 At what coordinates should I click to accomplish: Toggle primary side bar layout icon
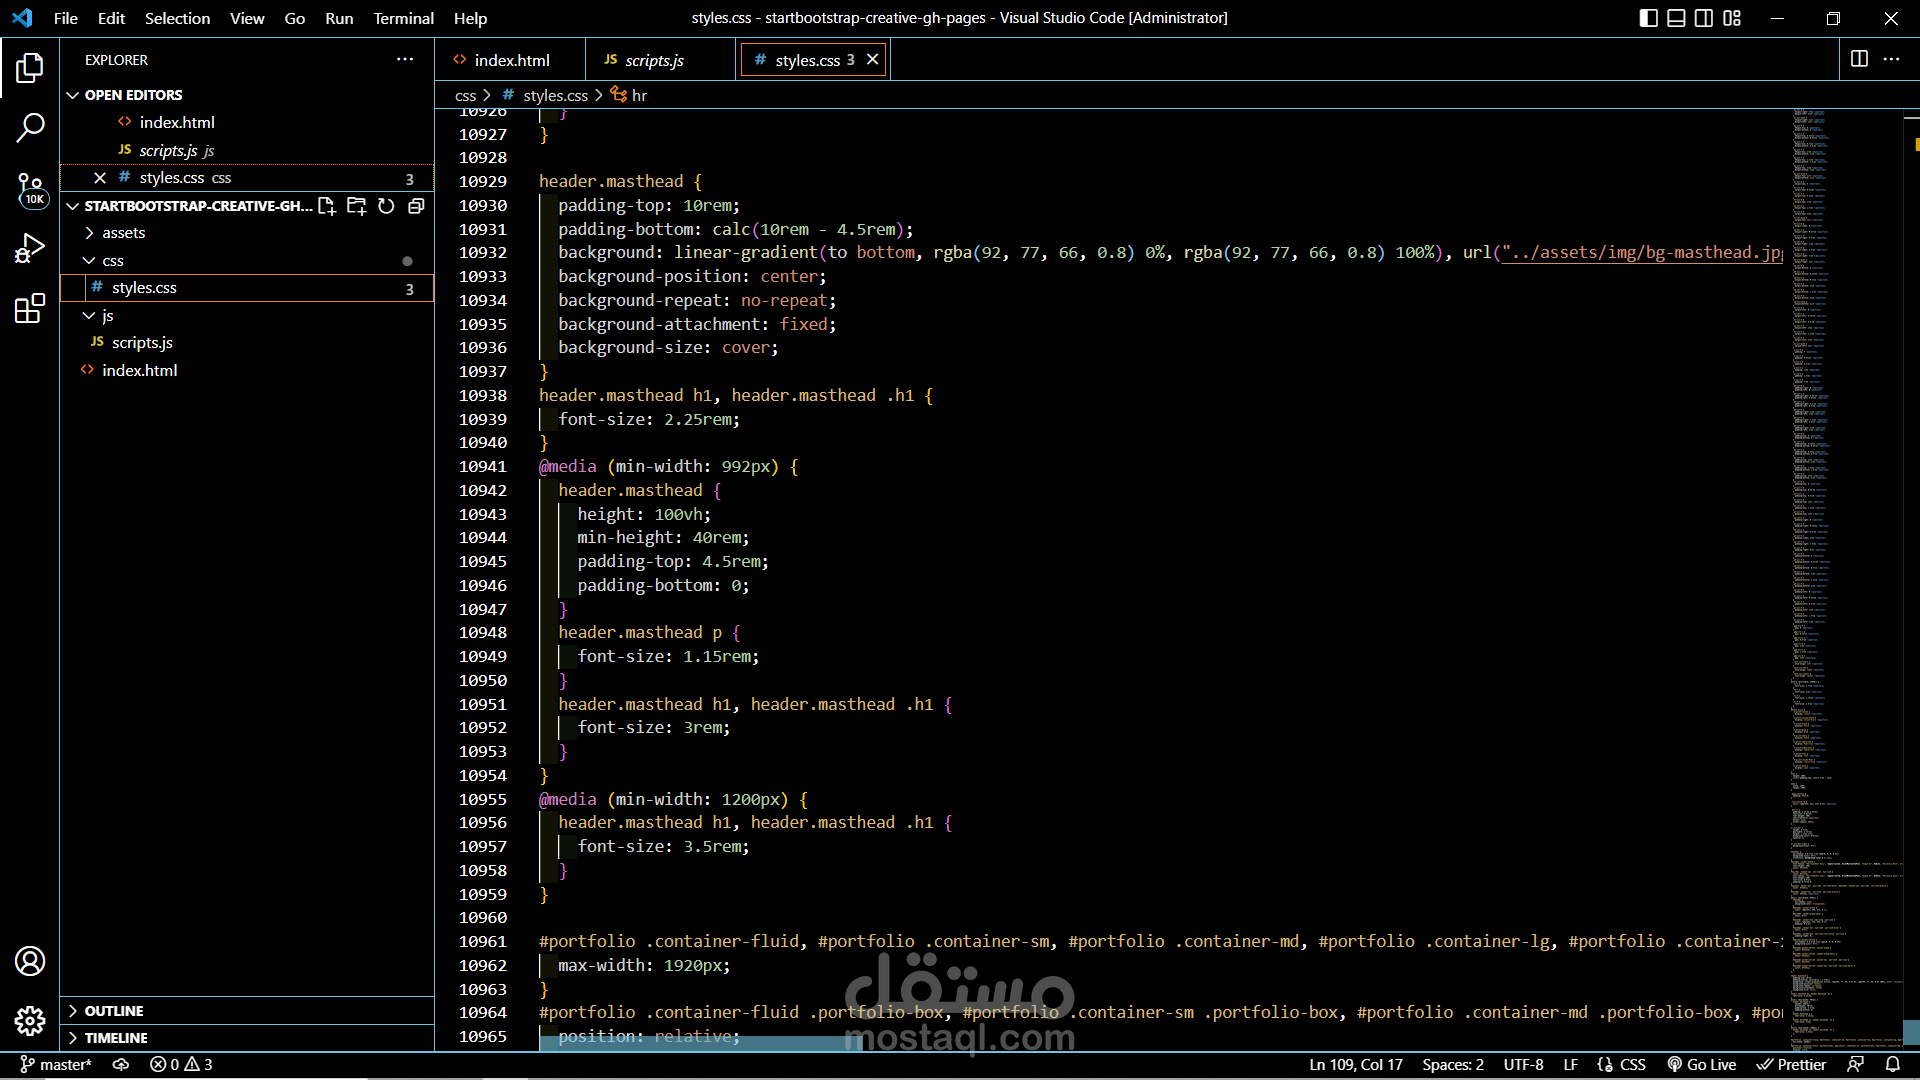click(x=1649, y=18)
